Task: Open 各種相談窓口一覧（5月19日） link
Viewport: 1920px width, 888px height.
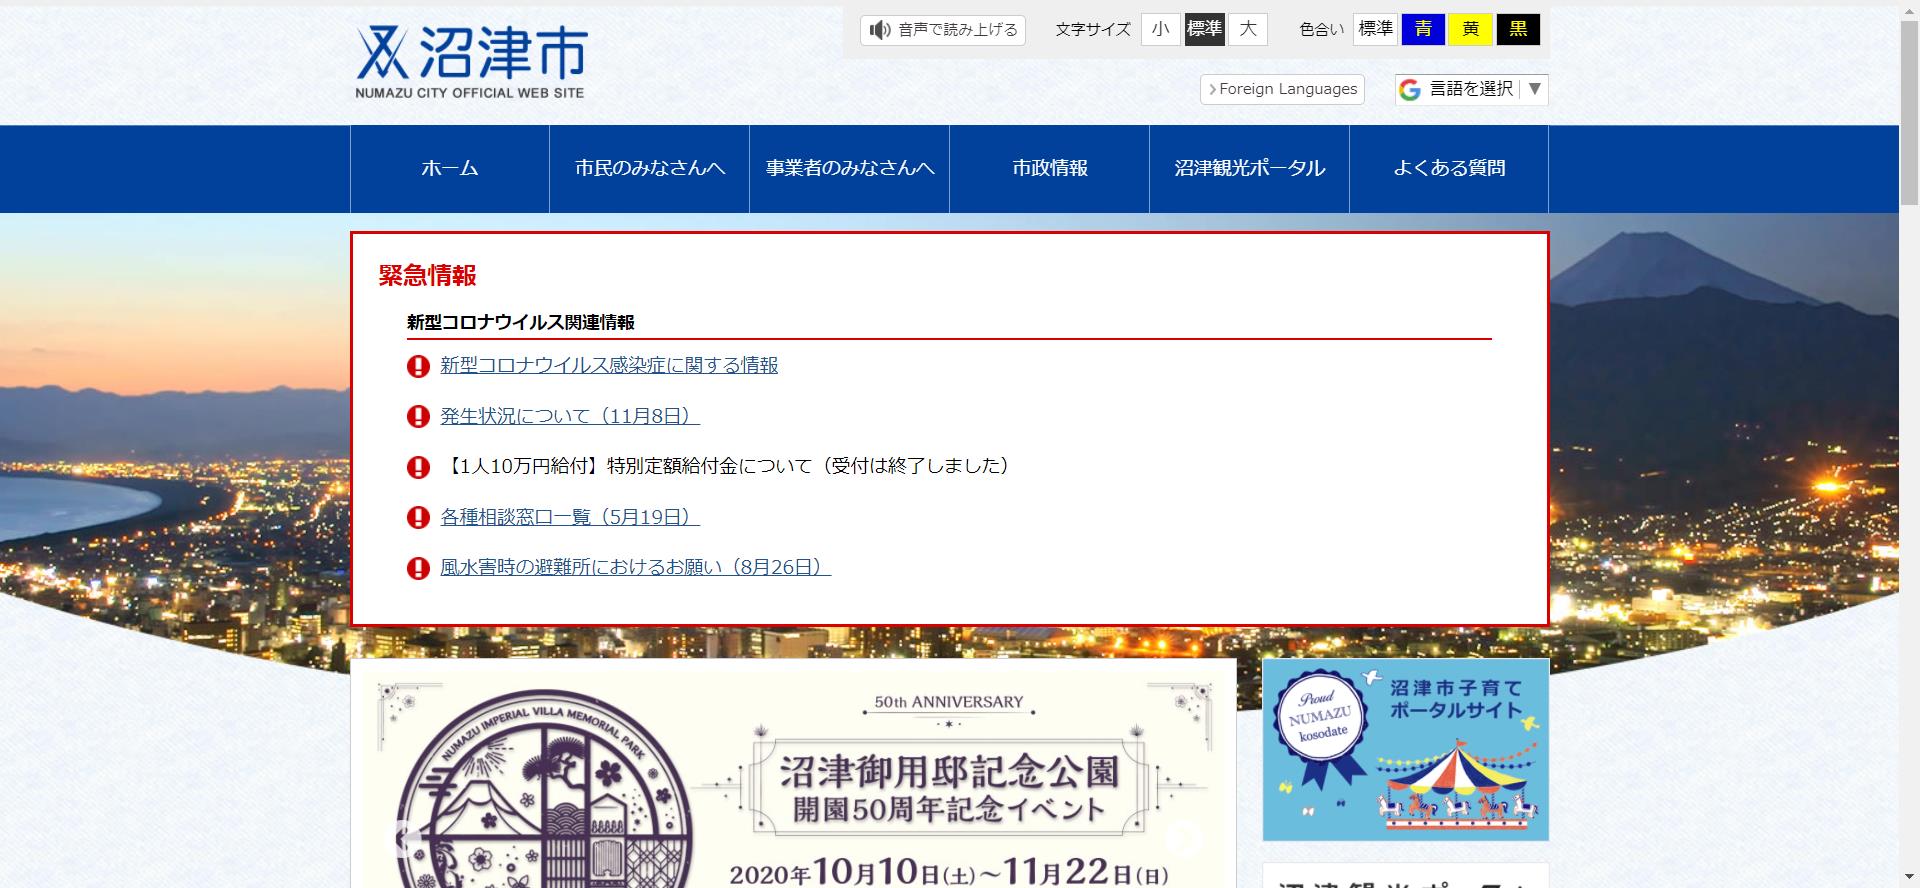Action: [x=570, y=517]
